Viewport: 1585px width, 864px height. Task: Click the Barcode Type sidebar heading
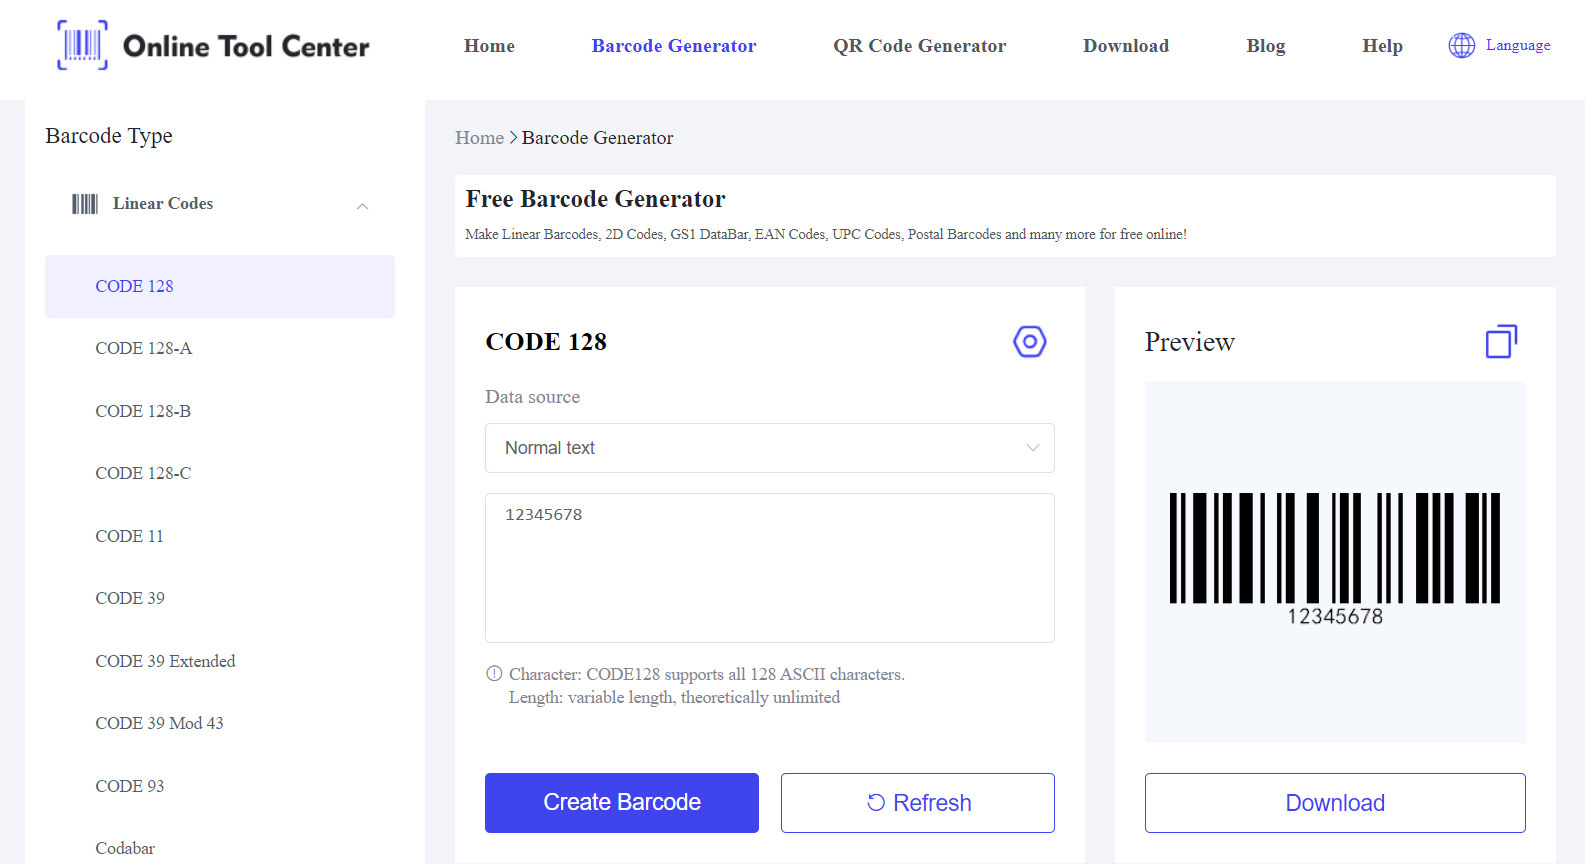pos(109,136)
